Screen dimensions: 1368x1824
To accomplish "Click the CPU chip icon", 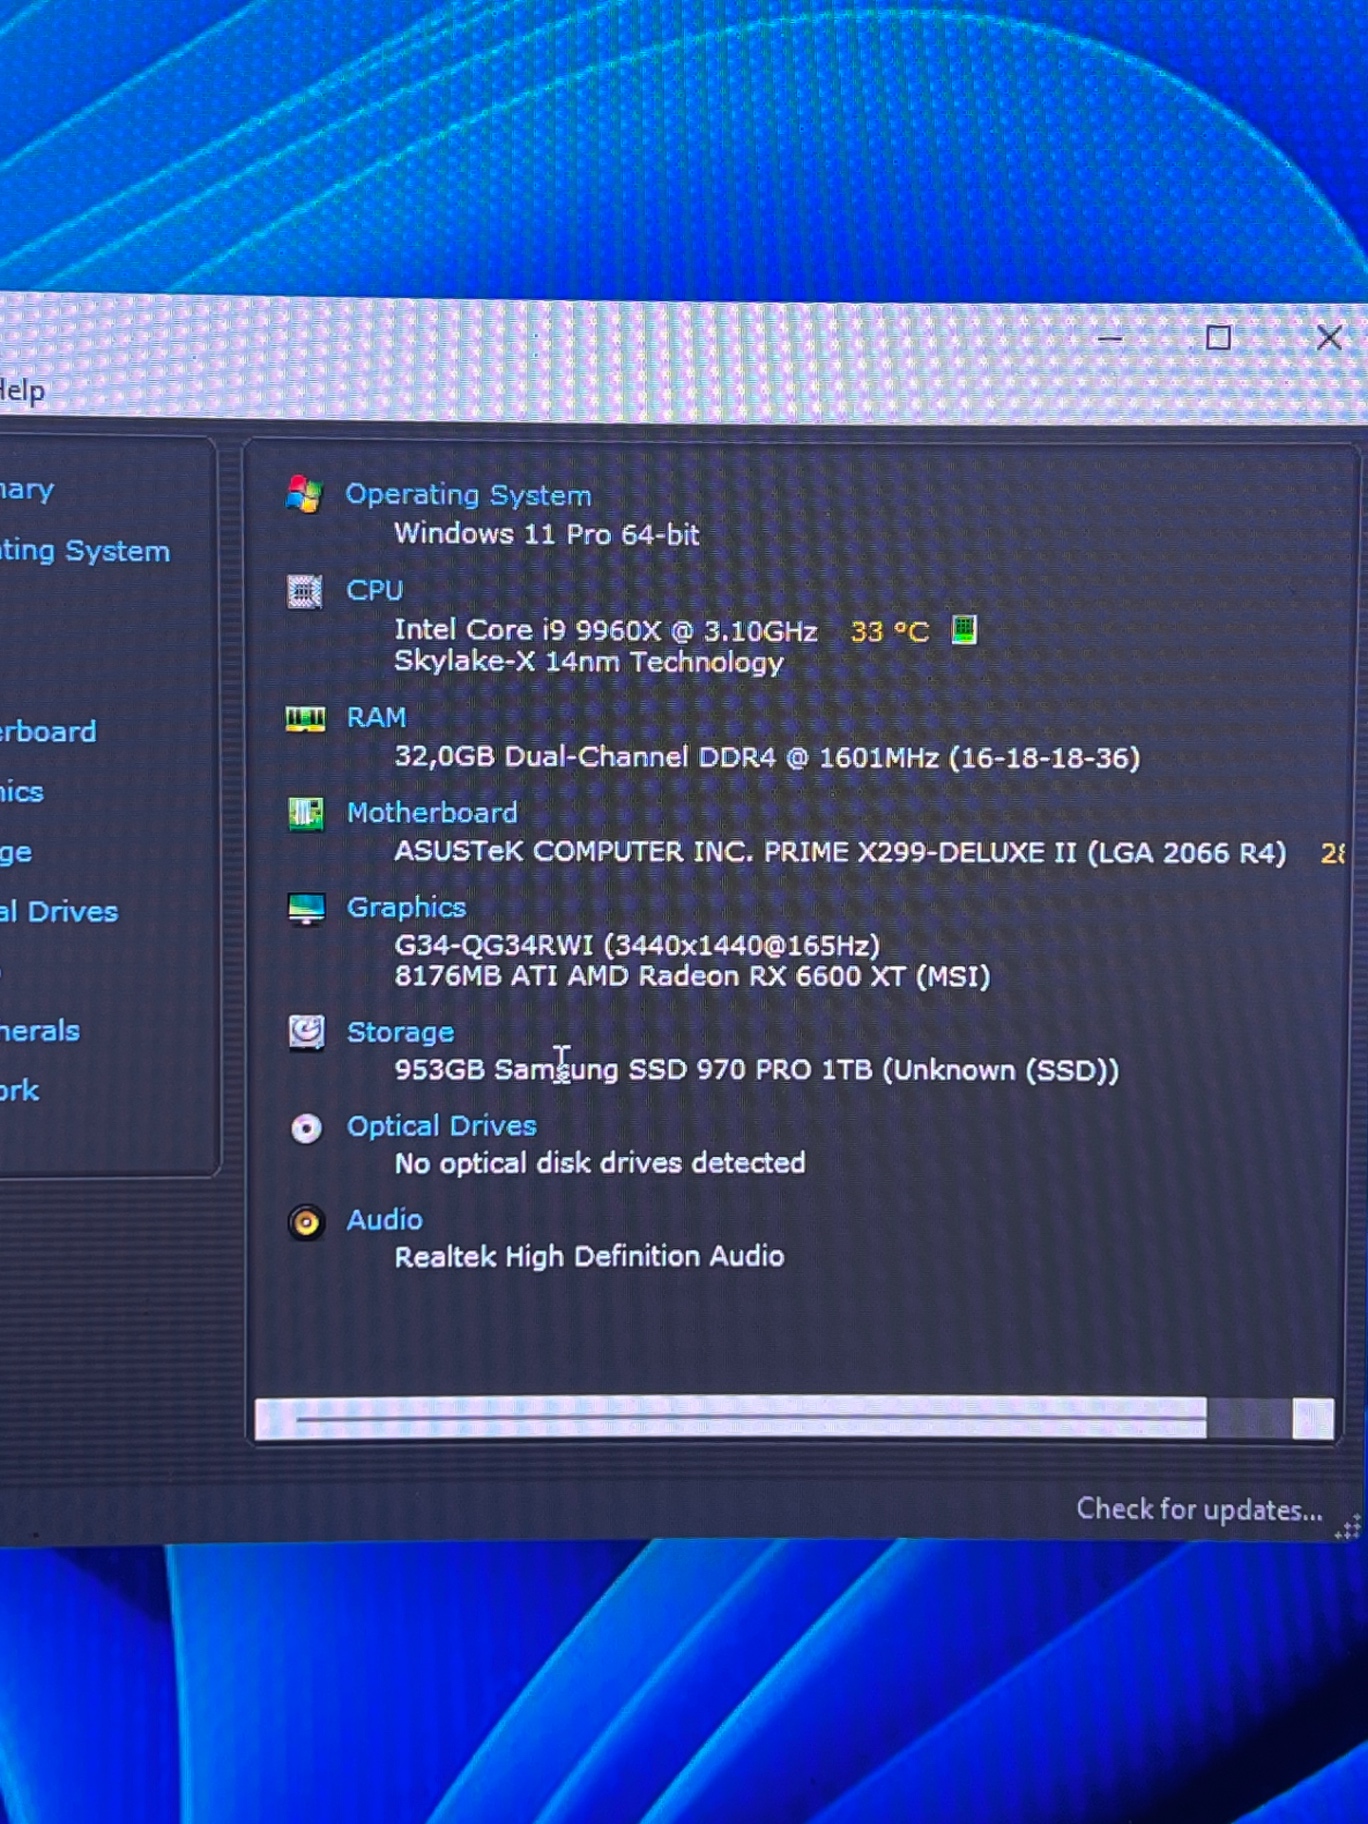I will click(305, 591).
